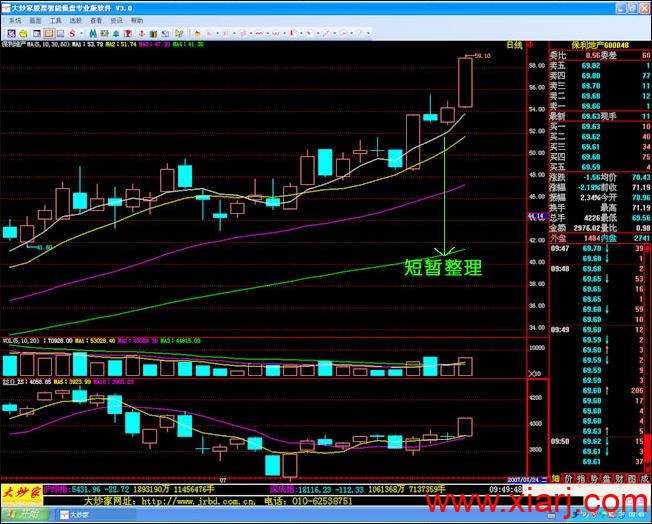The height and width of the screenshot is (524, 652).
Task: Click the 59.10 high price label
Action: [483, 55]
